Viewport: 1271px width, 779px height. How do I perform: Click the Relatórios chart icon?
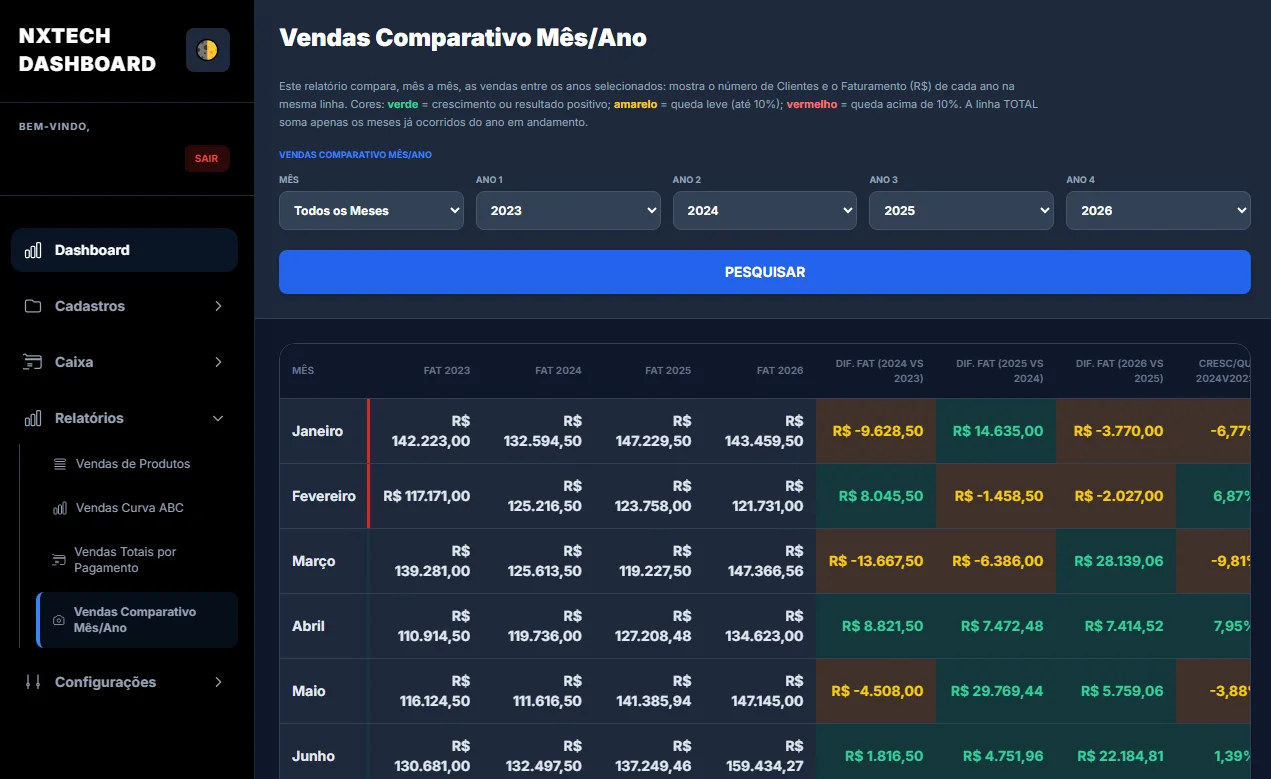coord(33,418)
